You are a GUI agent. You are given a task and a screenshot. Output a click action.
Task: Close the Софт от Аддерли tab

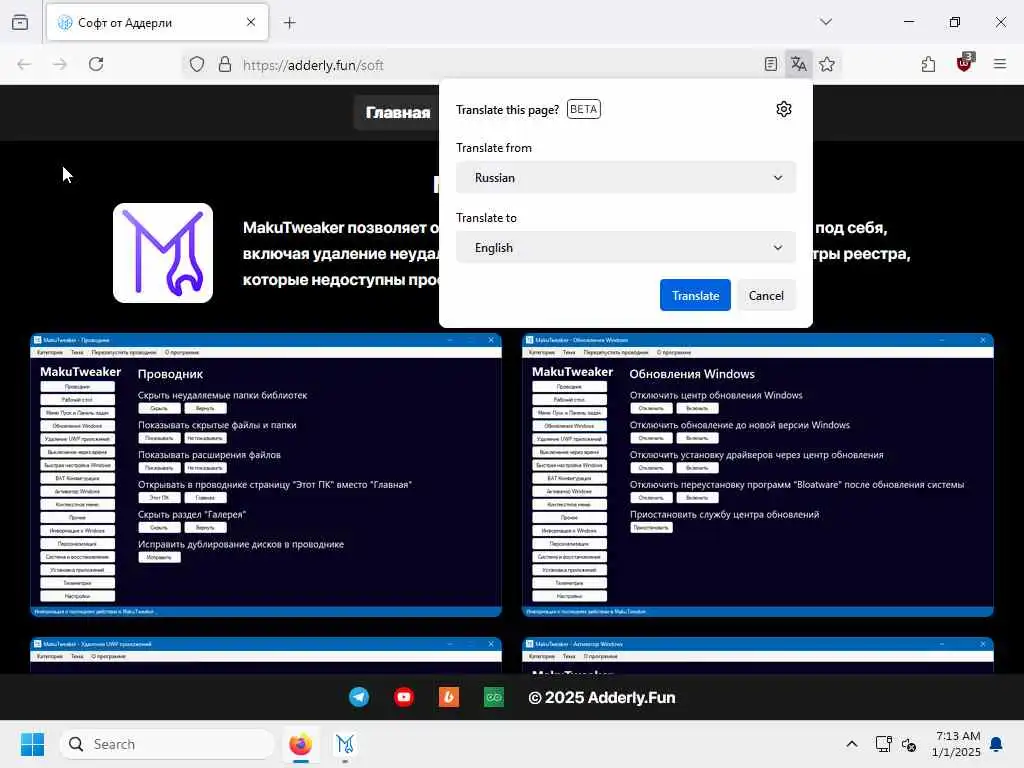pos(251,22)
